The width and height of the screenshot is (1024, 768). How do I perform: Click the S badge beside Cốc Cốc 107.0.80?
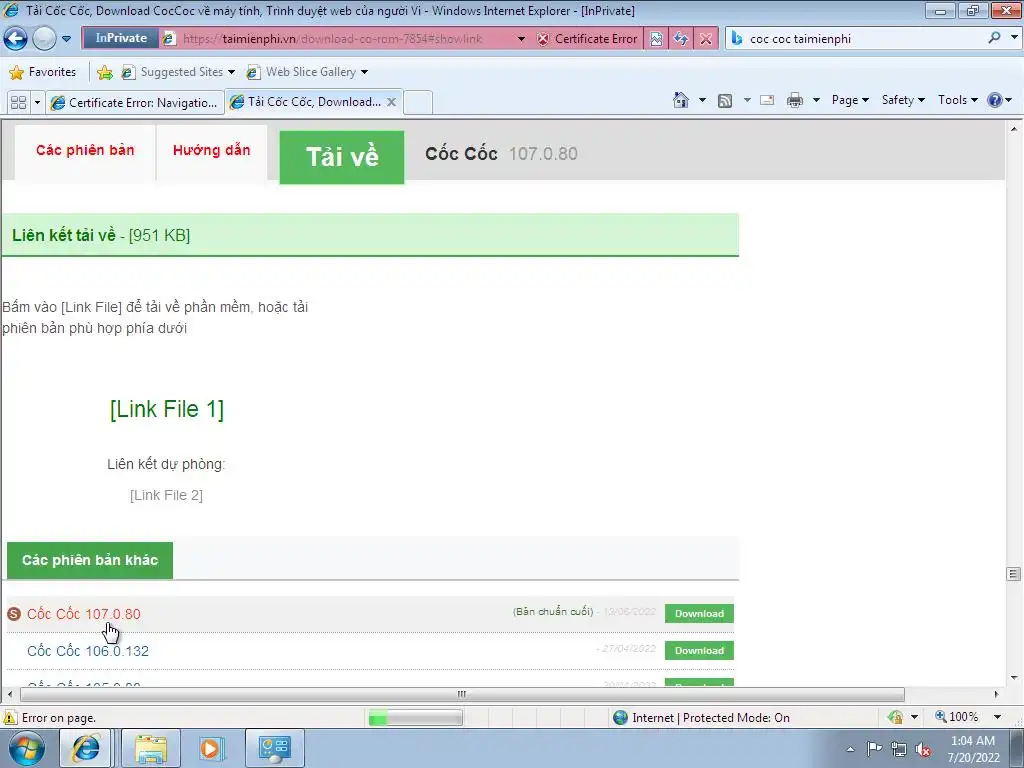pos(14,614)
